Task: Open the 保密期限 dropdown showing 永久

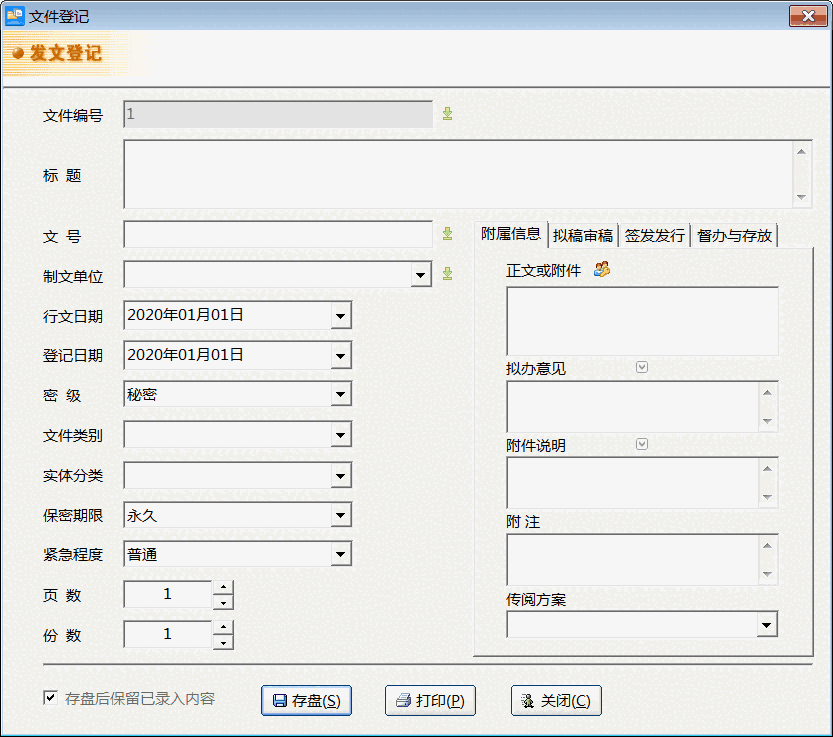Action: coord(342,515)
